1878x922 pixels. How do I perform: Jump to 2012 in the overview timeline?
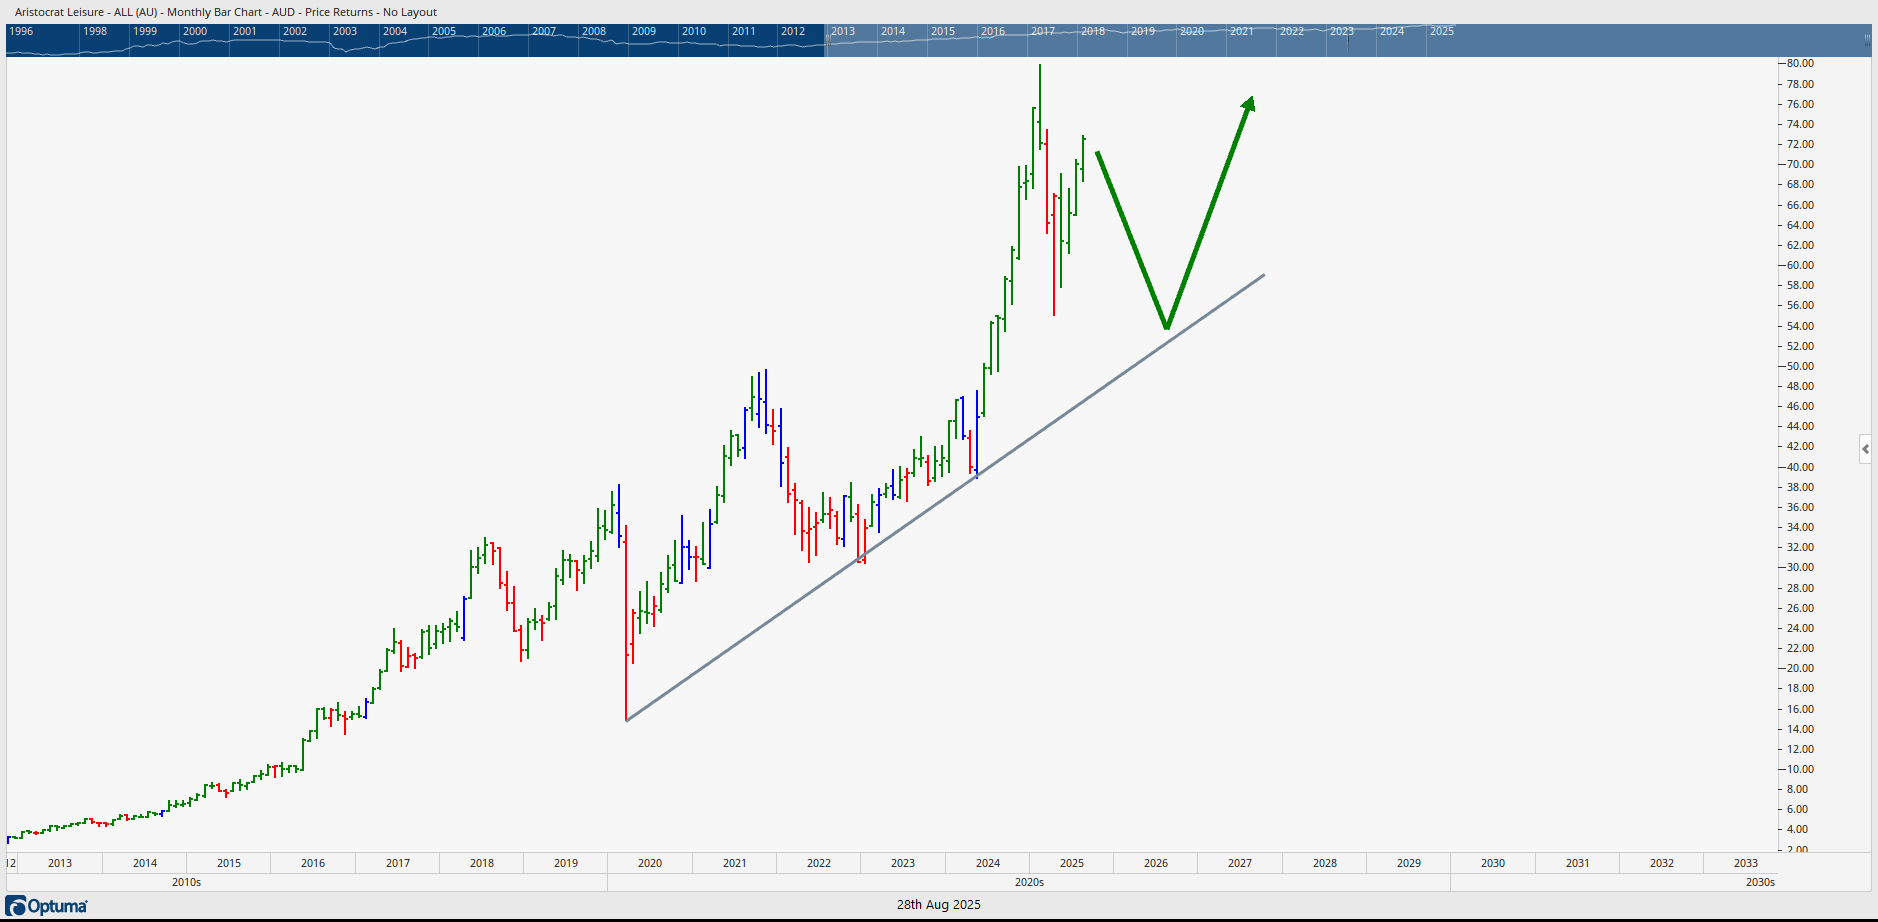(793, 31)
